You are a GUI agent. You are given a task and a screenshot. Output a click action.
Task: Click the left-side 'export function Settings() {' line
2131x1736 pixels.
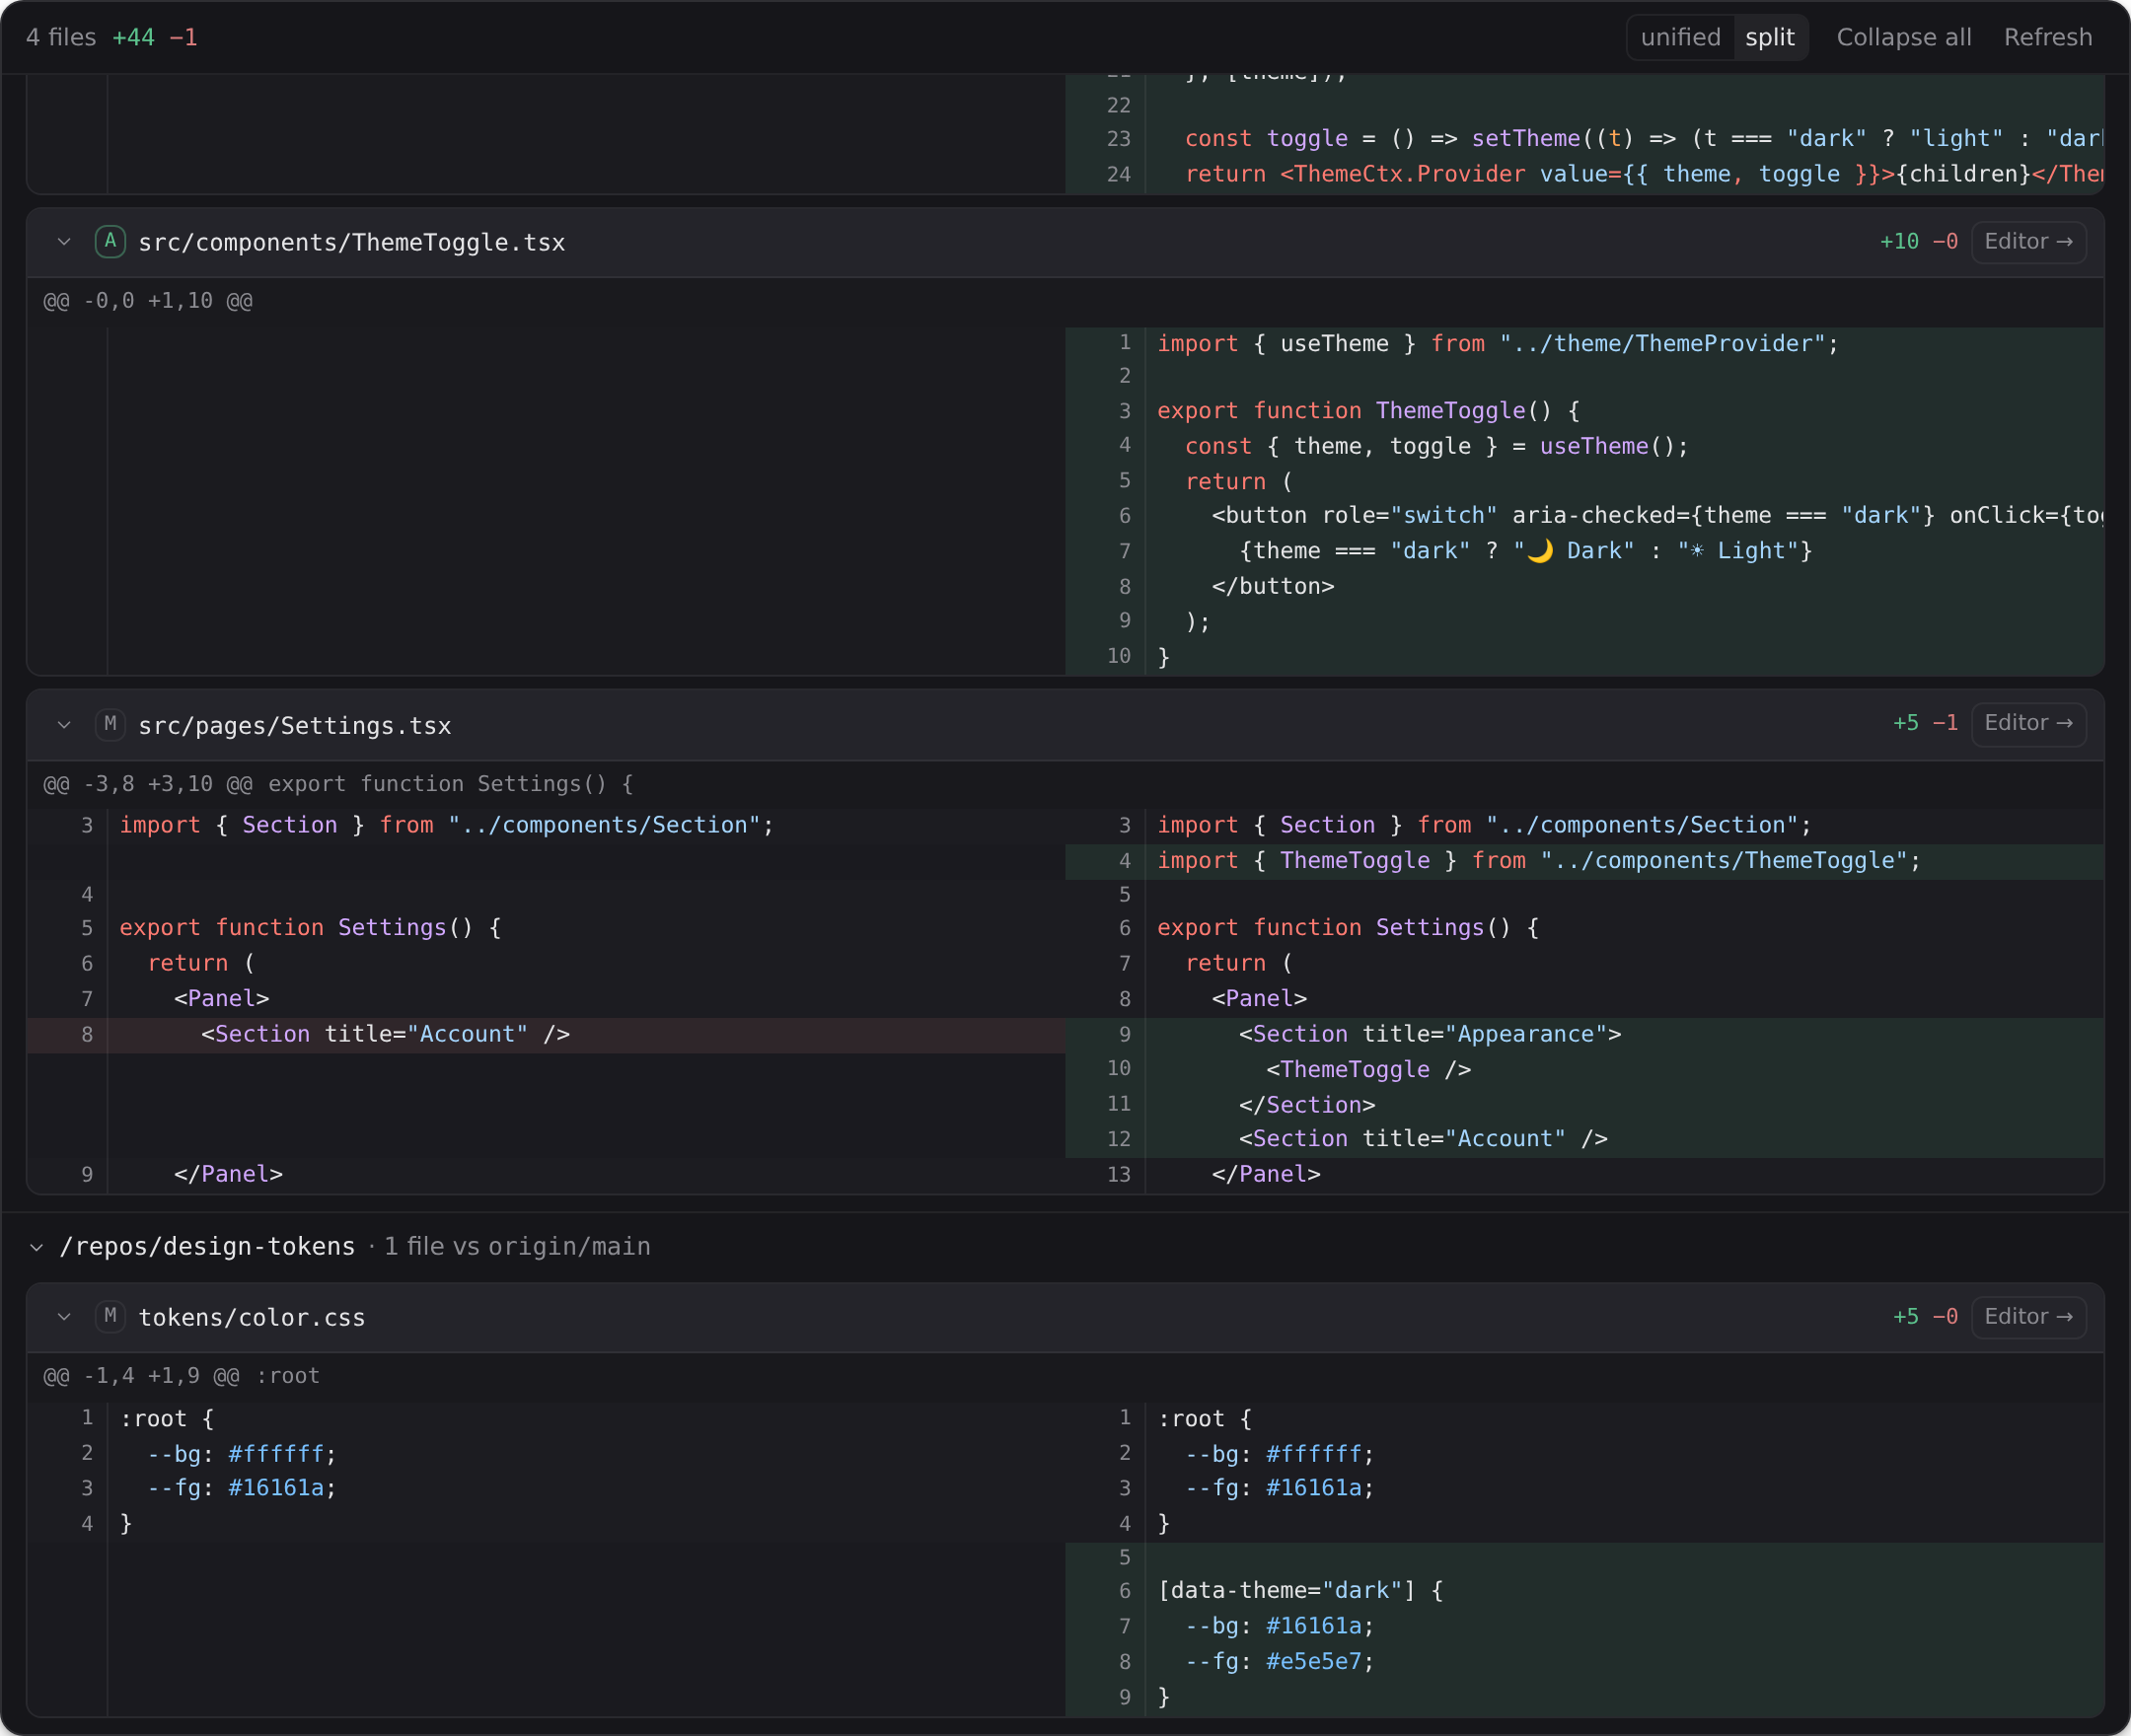coord(546,928)
